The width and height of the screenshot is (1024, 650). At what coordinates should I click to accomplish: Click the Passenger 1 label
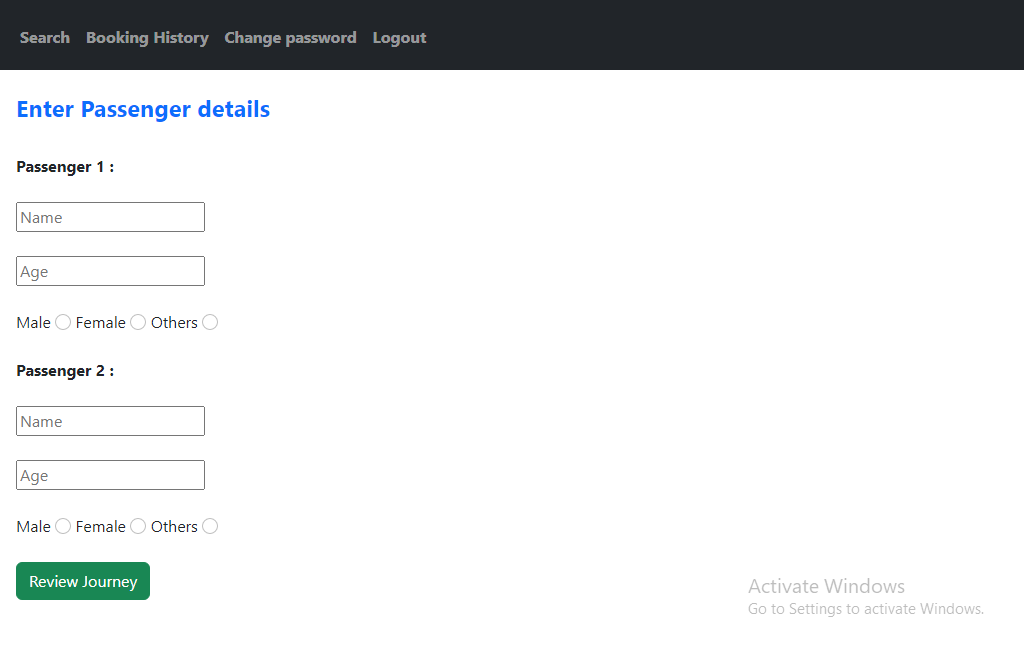coord(65,167)
